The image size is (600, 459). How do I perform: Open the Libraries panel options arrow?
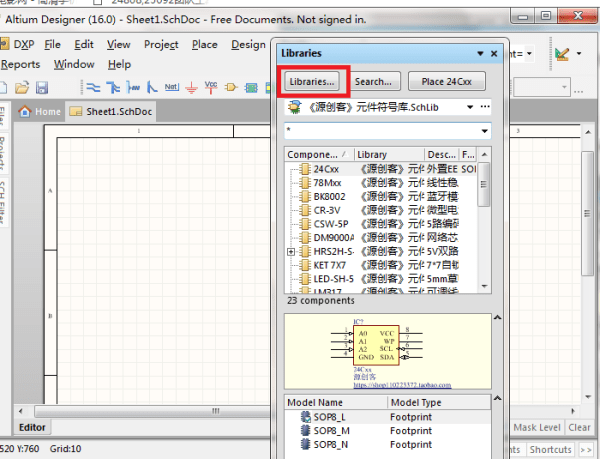(x=479, y=52)
